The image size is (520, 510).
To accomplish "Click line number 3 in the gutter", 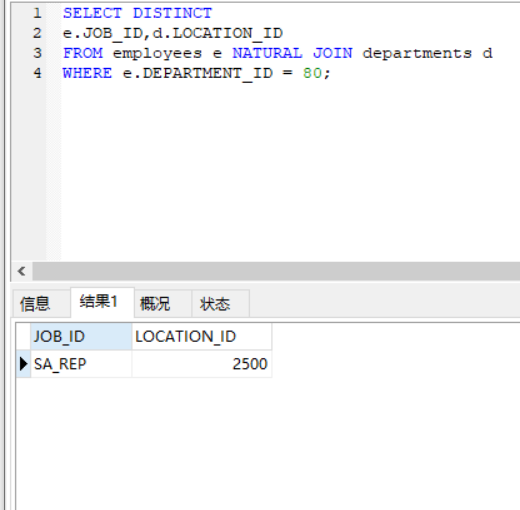I will tap(37, 53).
